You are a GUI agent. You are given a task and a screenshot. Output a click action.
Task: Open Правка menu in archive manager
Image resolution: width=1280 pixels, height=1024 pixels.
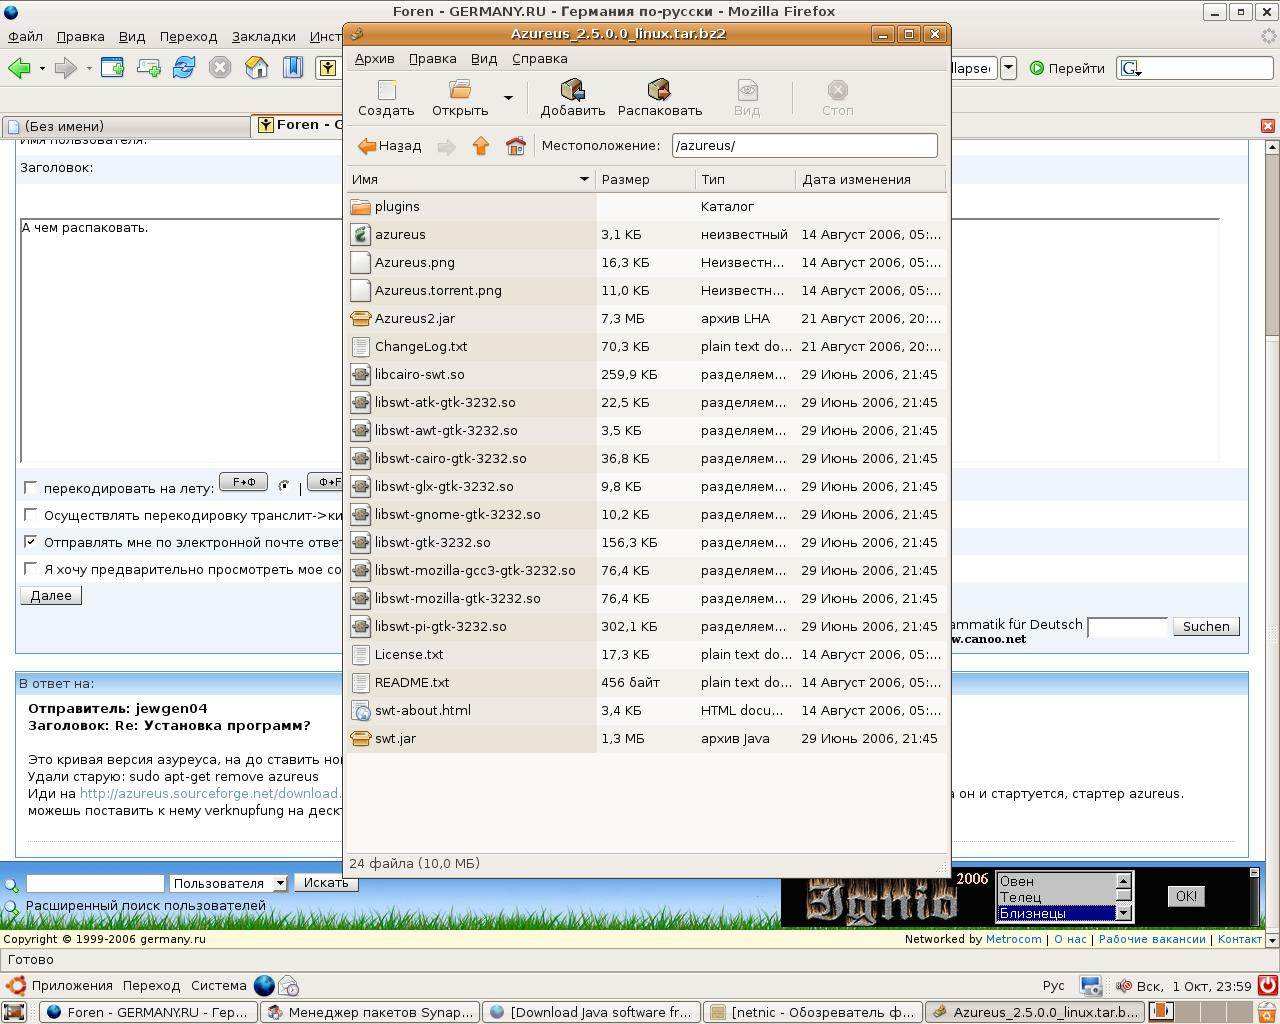[433, 58]
